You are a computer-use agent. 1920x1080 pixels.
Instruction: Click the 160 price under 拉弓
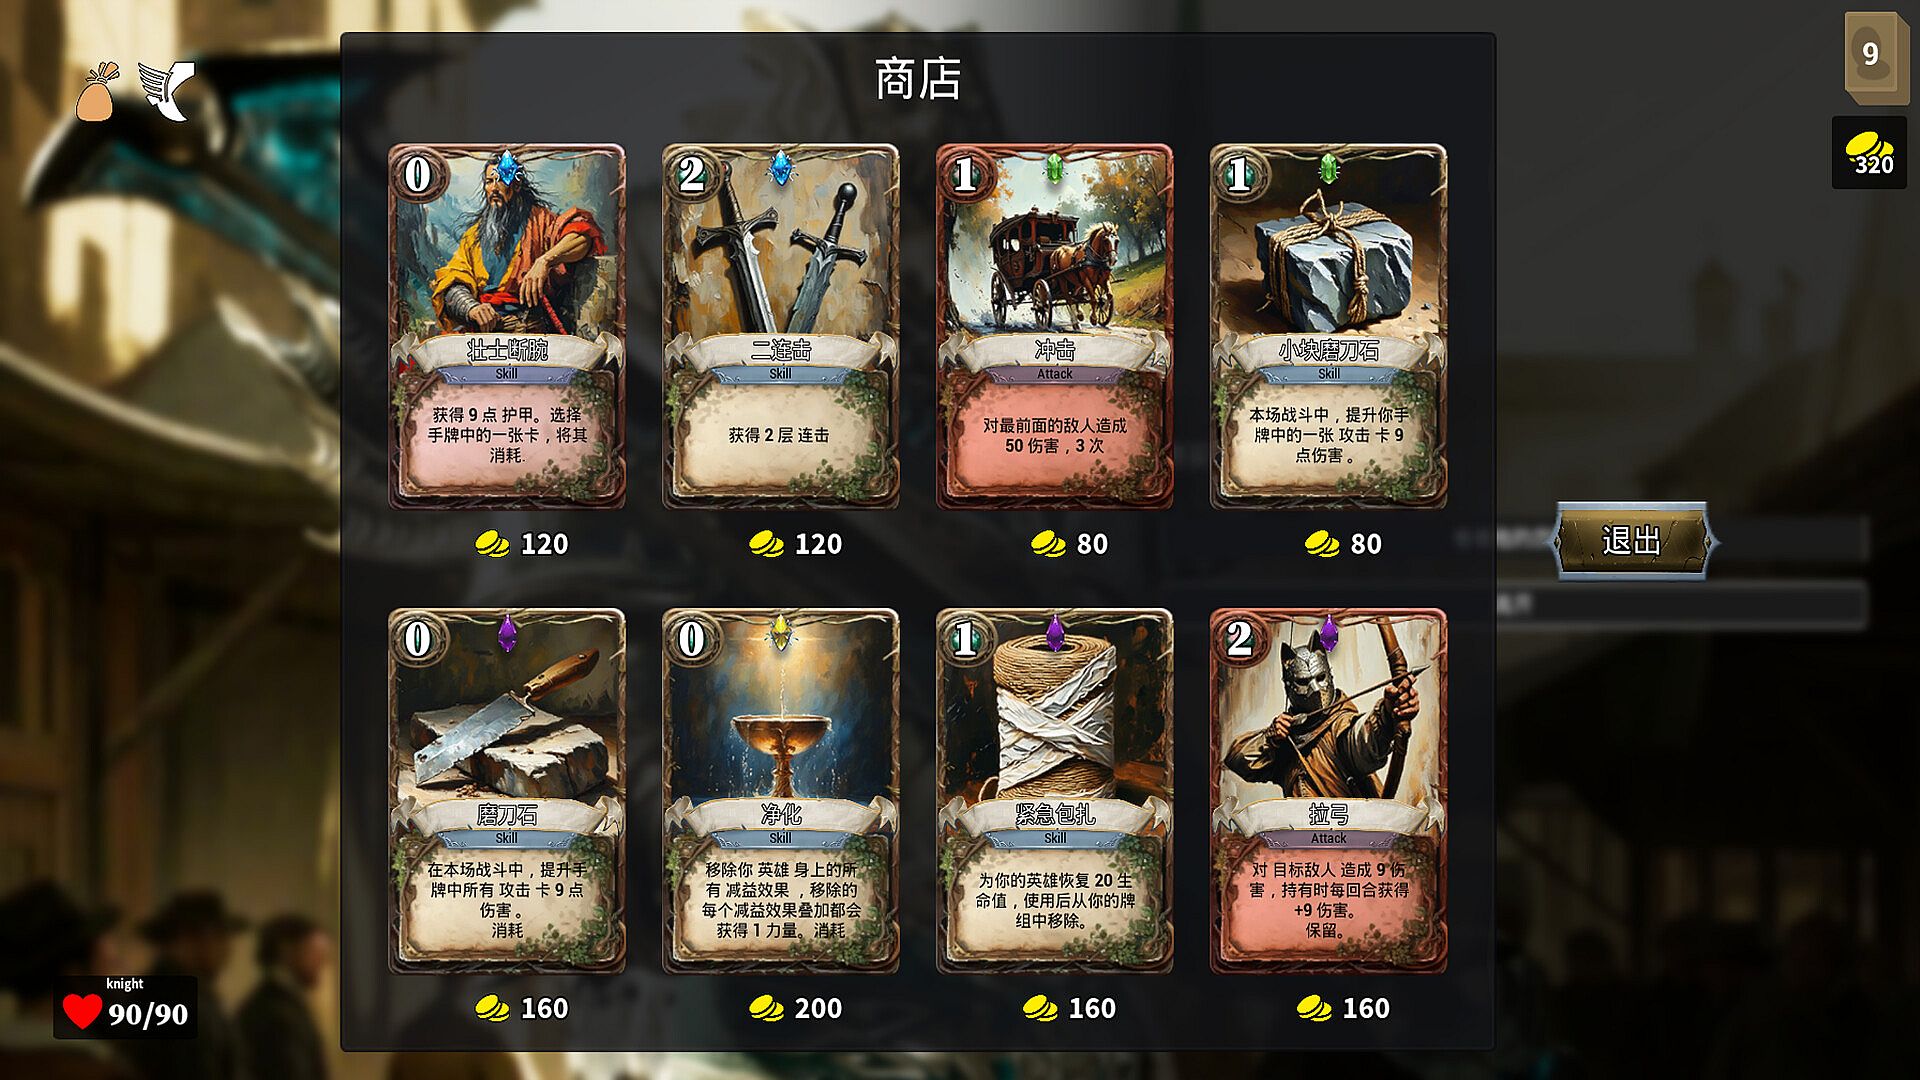point(1366,1008)
